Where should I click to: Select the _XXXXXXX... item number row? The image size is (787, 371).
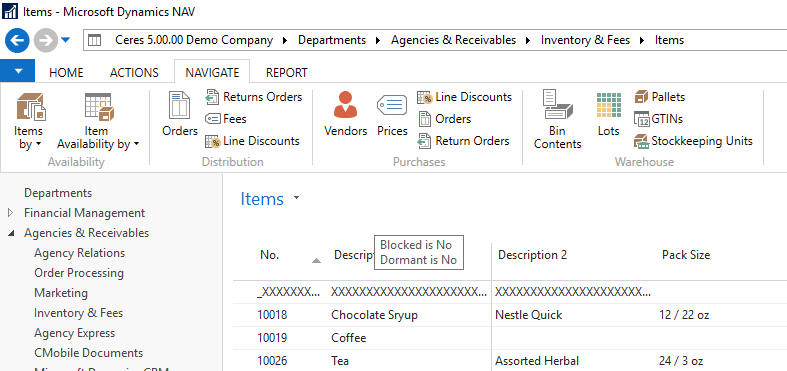[x=288, y=292]
